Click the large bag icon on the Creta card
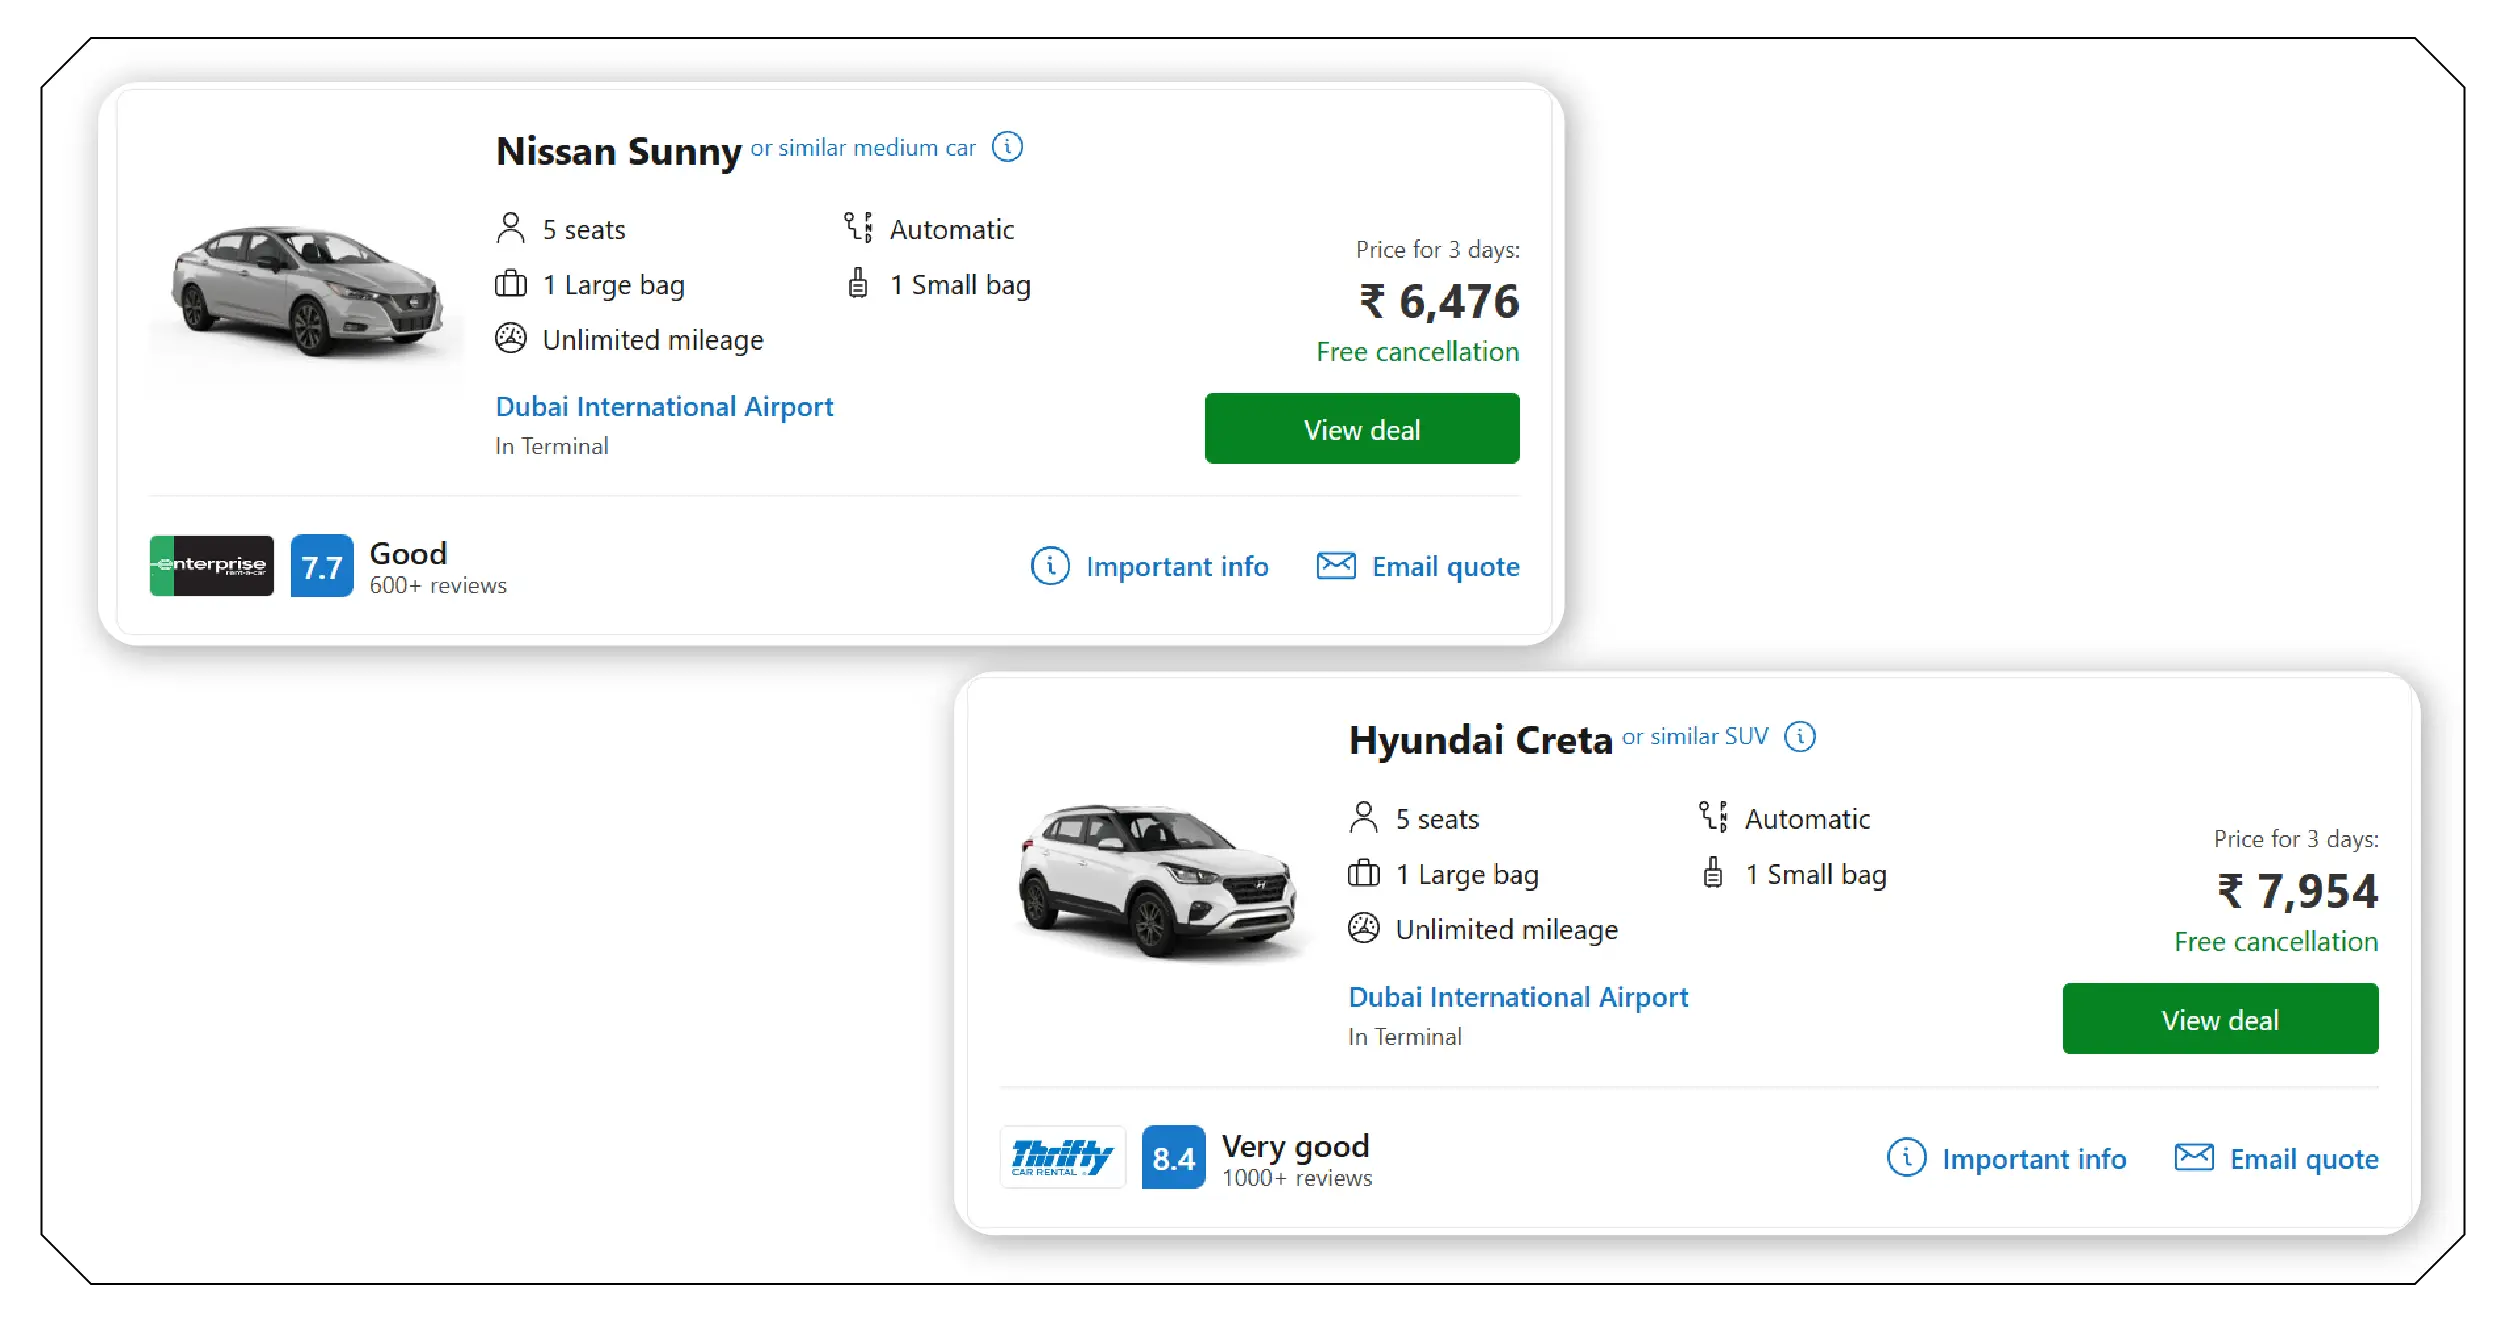 click(1363, 873)
